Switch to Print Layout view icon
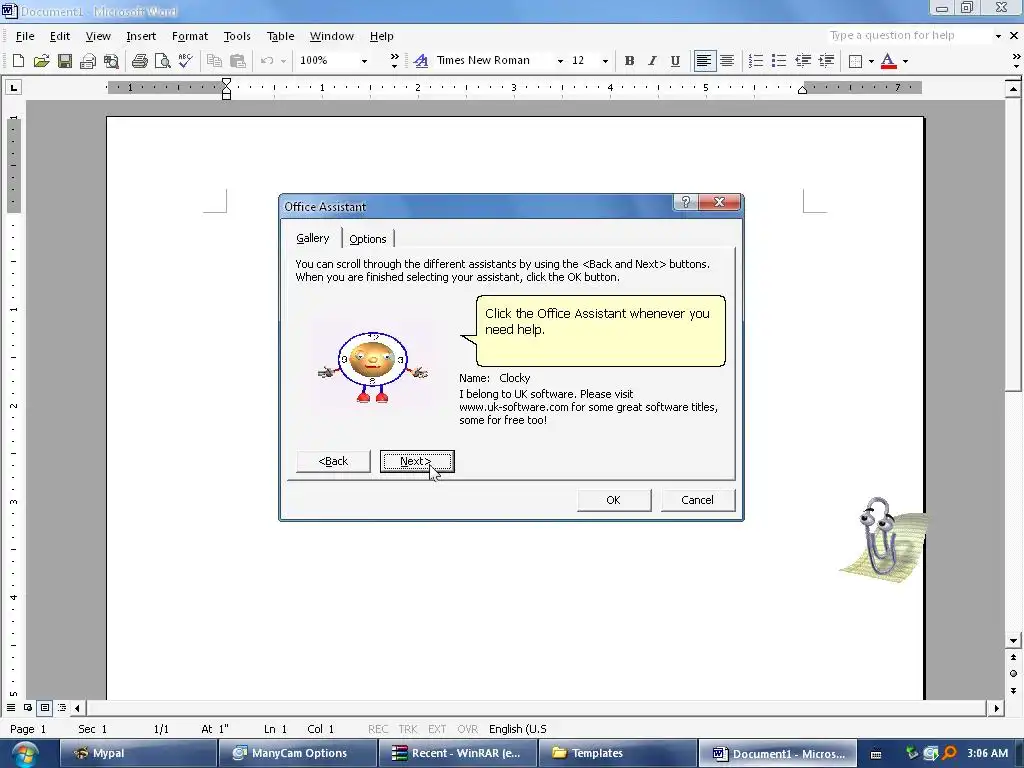Screen dimensions: 1024x768 [44, 707]
